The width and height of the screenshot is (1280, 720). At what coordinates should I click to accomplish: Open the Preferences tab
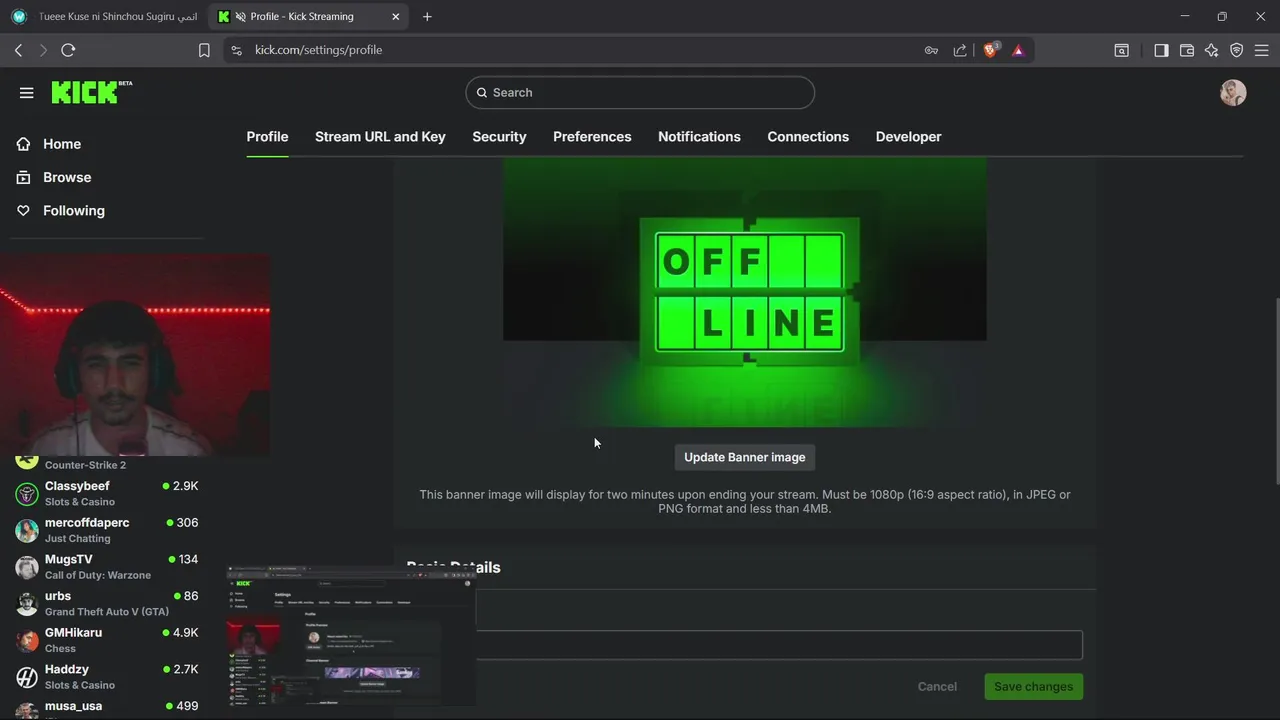[592, 137]
